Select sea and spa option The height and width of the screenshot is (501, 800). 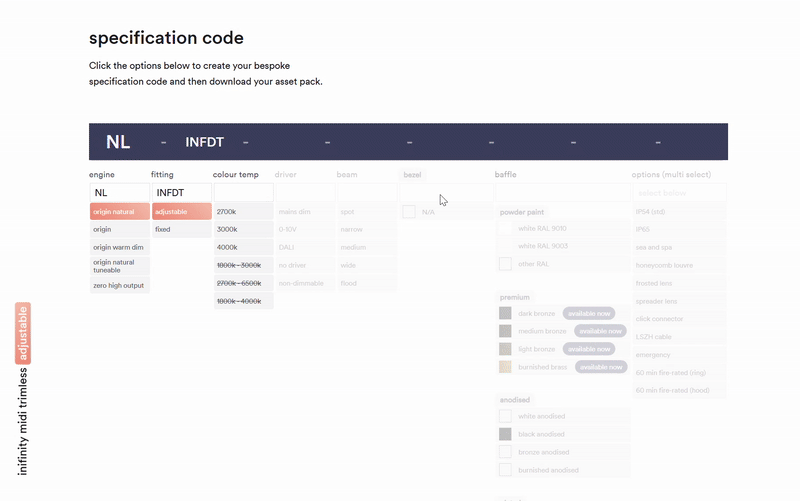680,247
